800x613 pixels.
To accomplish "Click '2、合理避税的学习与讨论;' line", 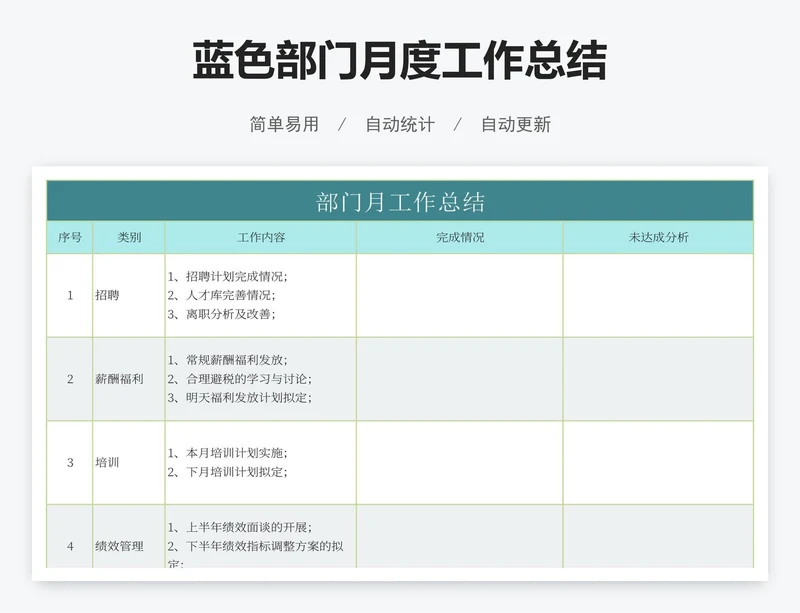I will [x=240, y=379].
